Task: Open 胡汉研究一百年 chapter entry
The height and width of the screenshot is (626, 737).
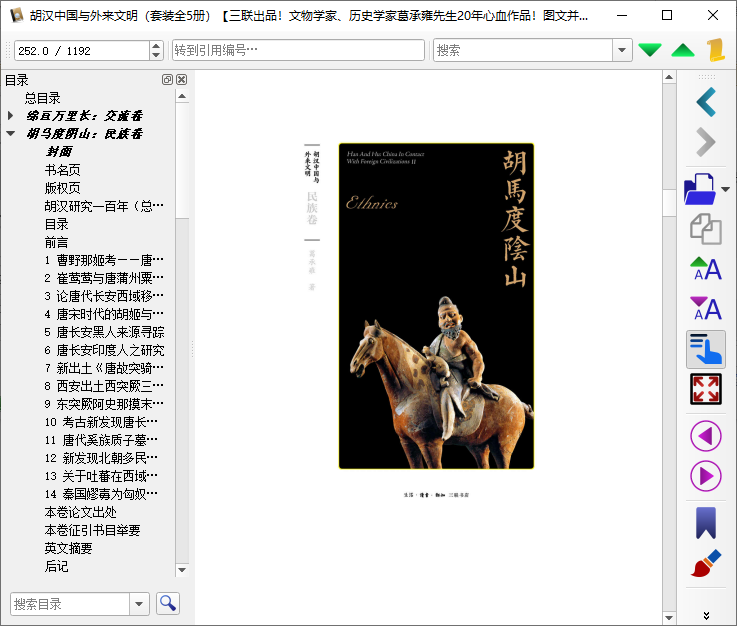Action: coord(104,206)
